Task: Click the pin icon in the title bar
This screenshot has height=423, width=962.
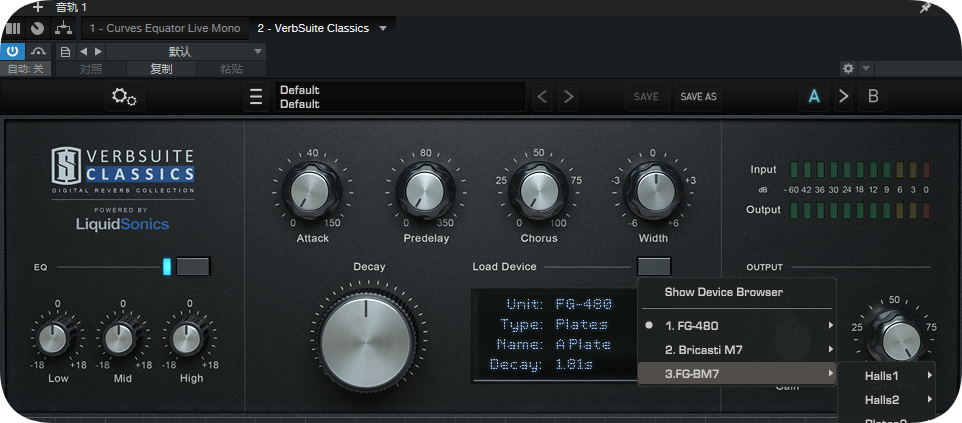Action: click(926, 7)
